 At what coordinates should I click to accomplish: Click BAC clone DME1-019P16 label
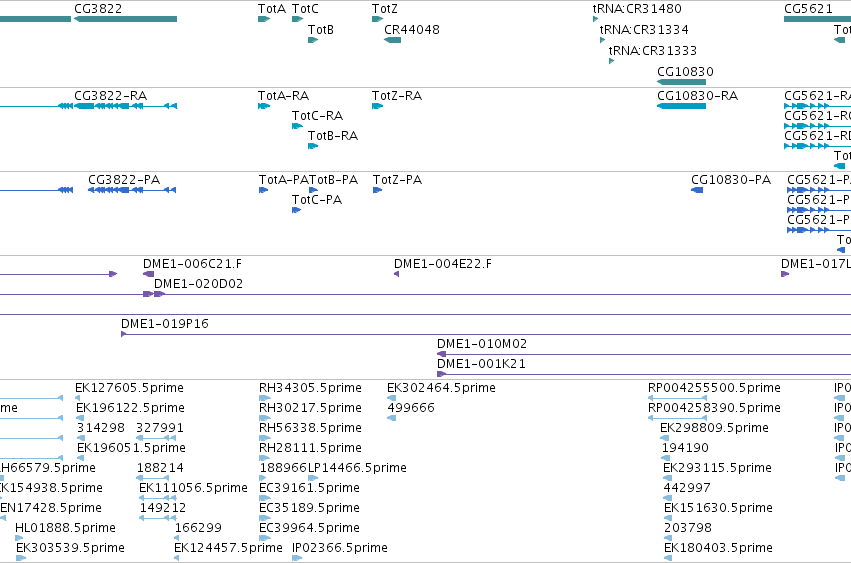pos(165,324)
